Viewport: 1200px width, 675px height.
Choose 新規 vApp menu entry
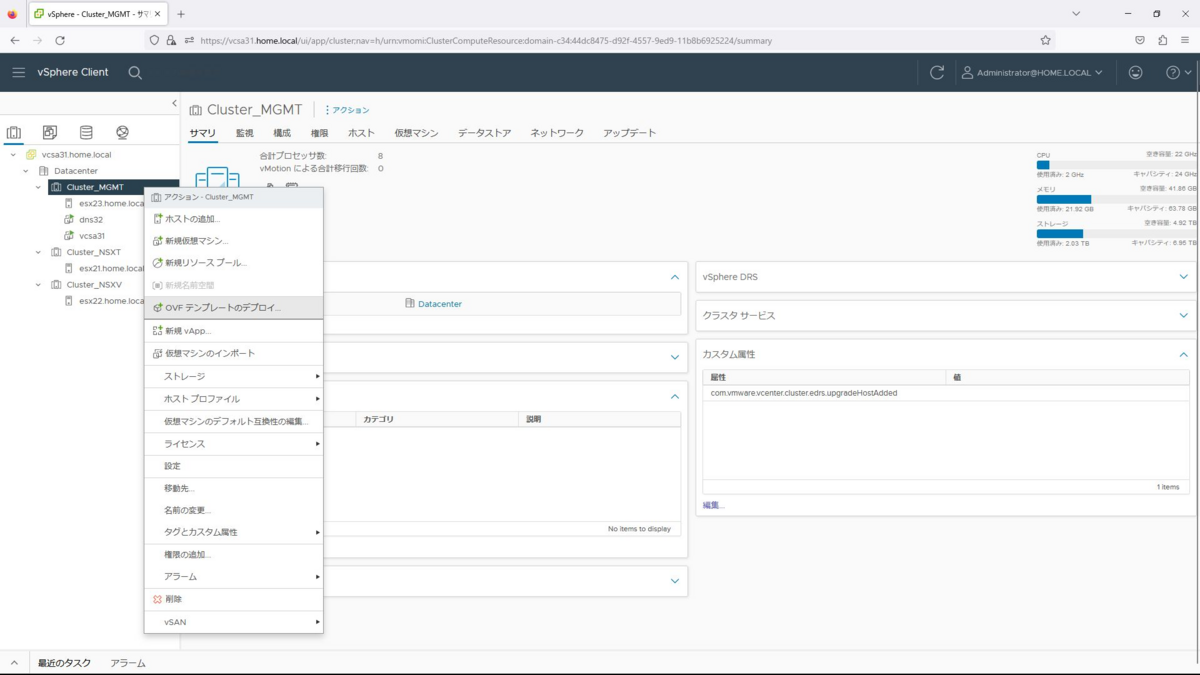[x=233, y=331]
